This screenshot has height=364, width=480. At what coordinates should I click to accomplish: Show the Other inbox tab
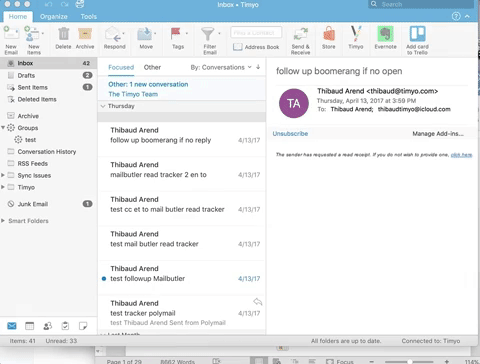[152, 67]
